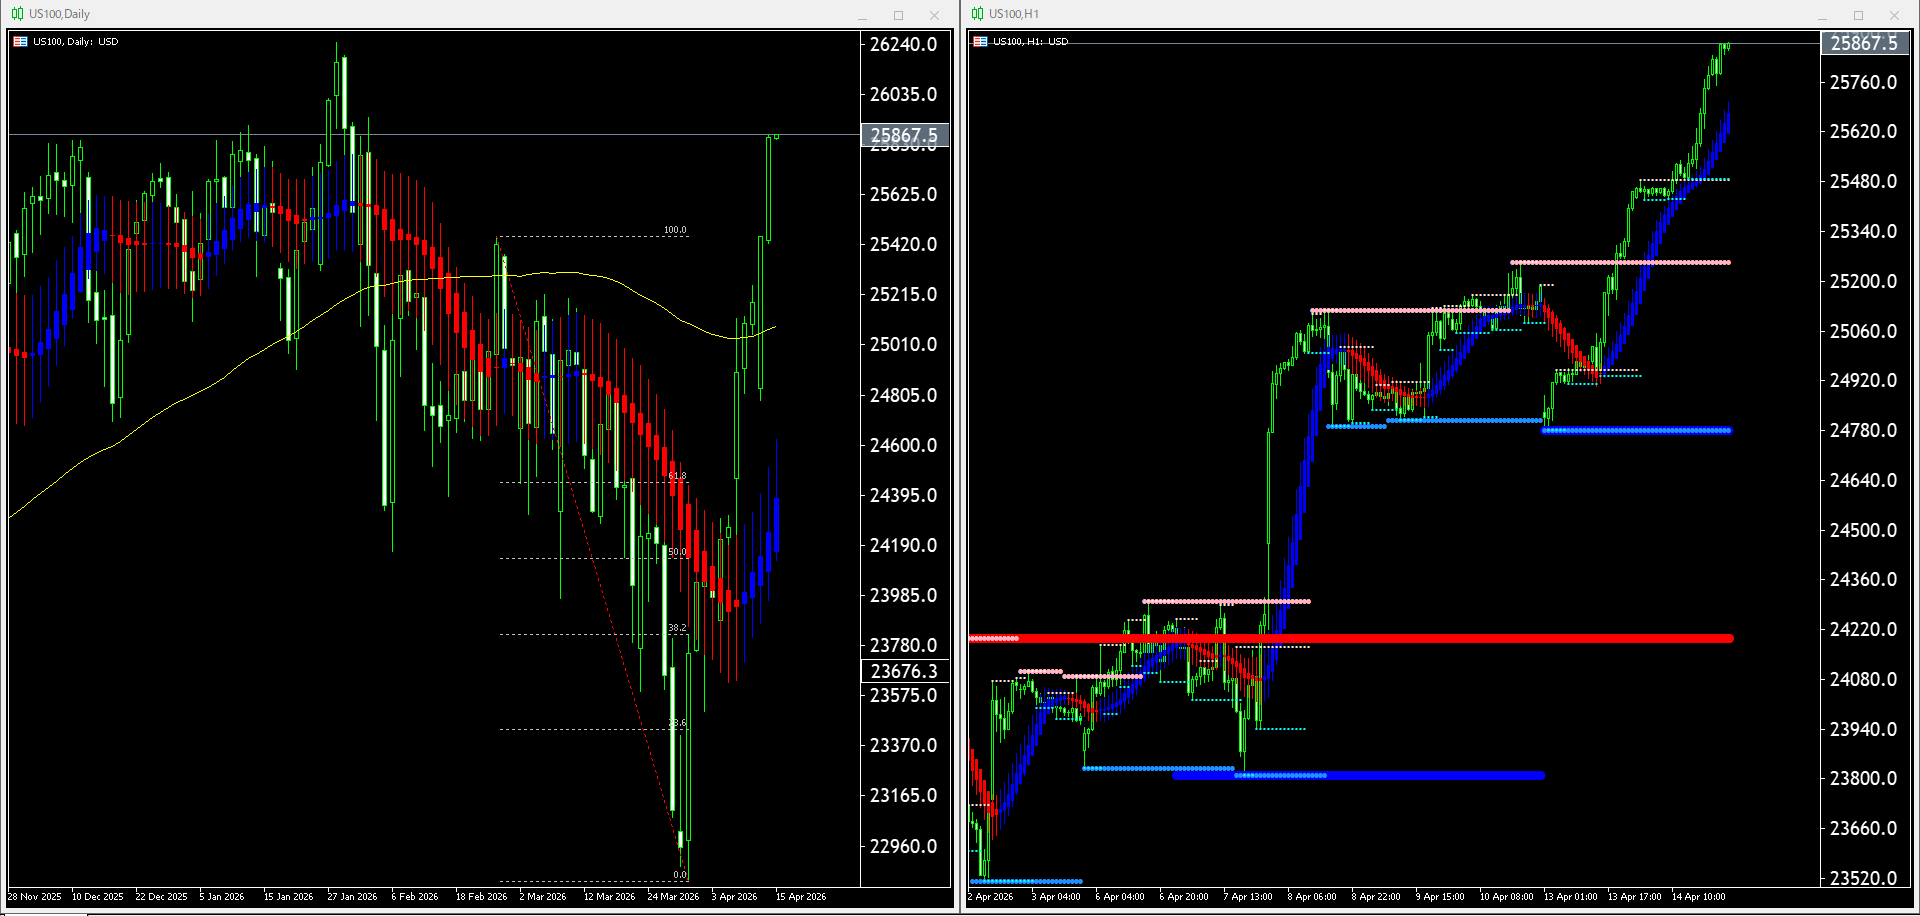Click the US100, Daily: USD chart label
This screenshot has height=916, width=1920.
pos(75,42)
